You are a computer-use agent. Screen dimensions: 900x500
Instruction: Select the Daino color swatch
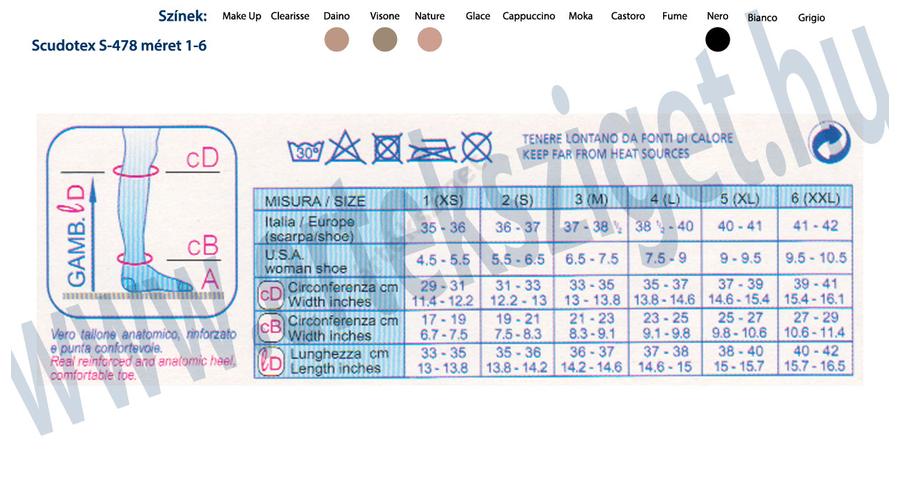point(336,40)
